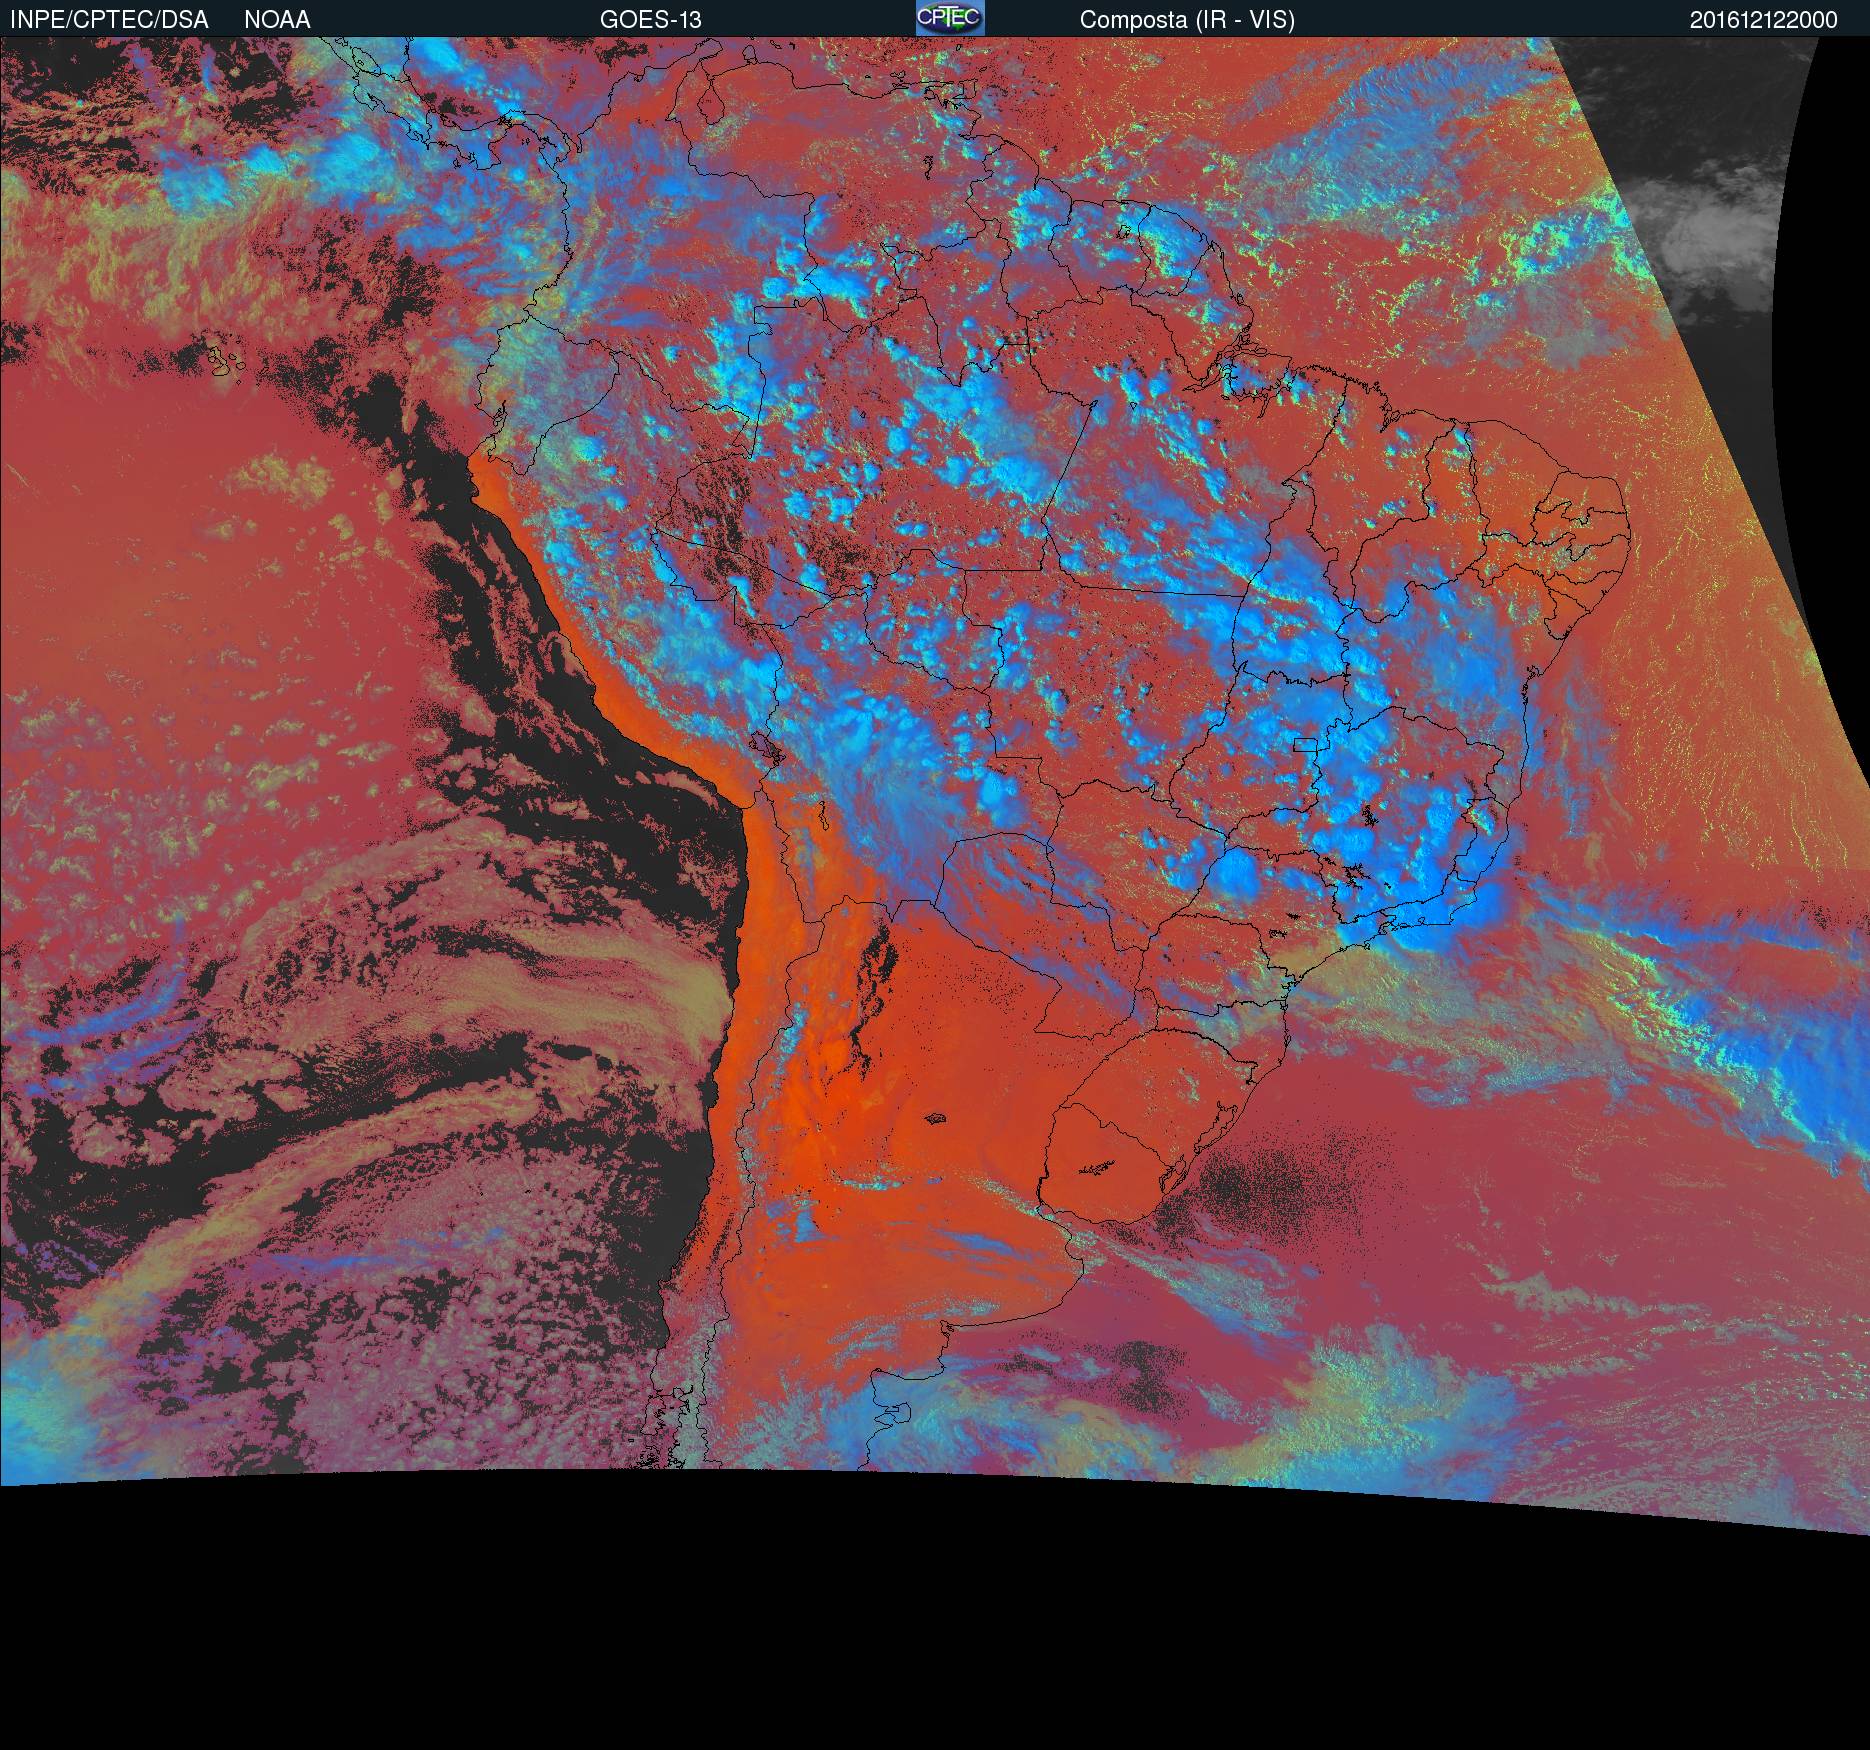
Task: Click the Mar Chiquita lake outline in Argentina
Action: pos(936,1119)
